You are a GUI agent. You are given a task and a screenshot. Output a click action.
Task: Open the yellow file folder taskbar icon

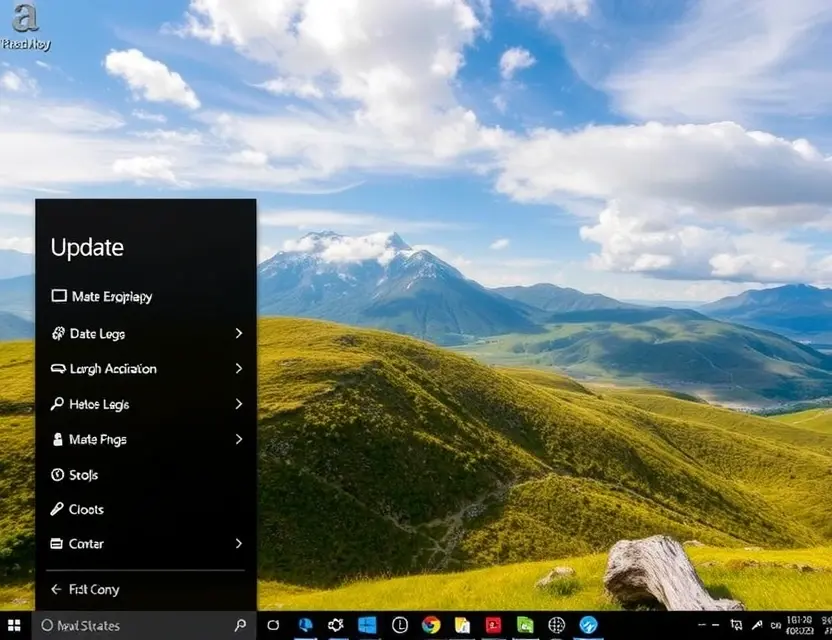click(463, 626)
